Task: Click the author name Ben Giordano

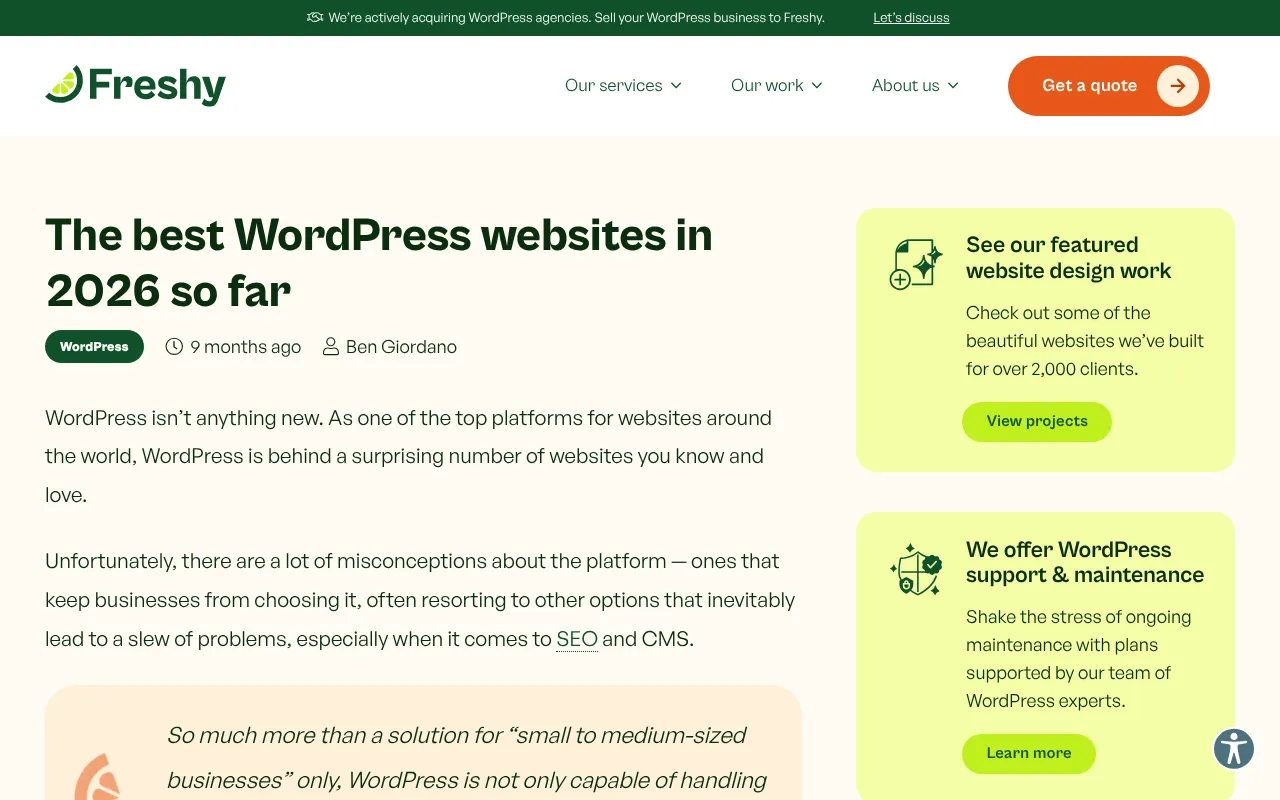Action: 401,347
